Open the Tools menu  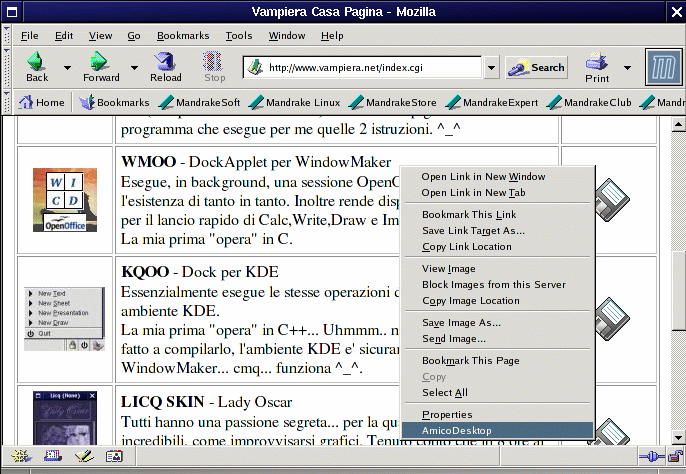point(239,35)
